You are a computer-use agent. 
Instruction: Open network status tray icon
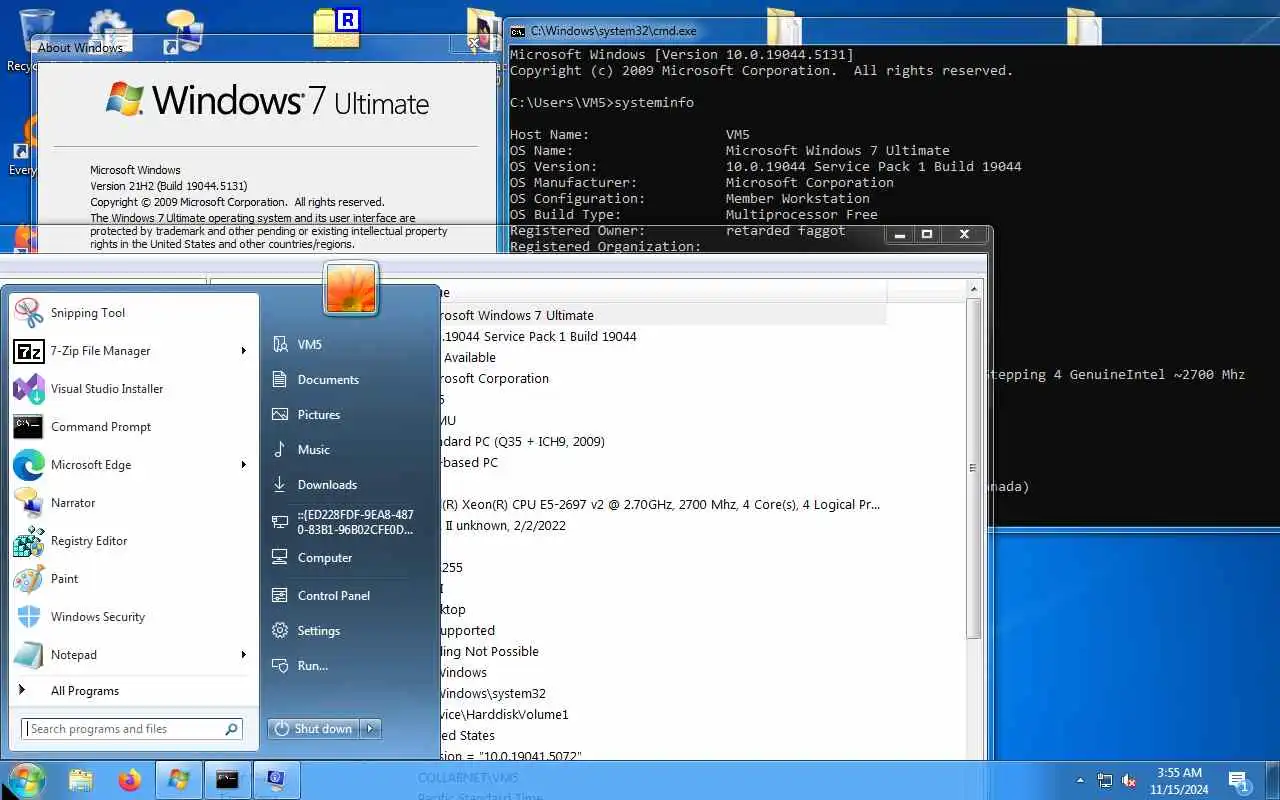(x=1105, y=780)
